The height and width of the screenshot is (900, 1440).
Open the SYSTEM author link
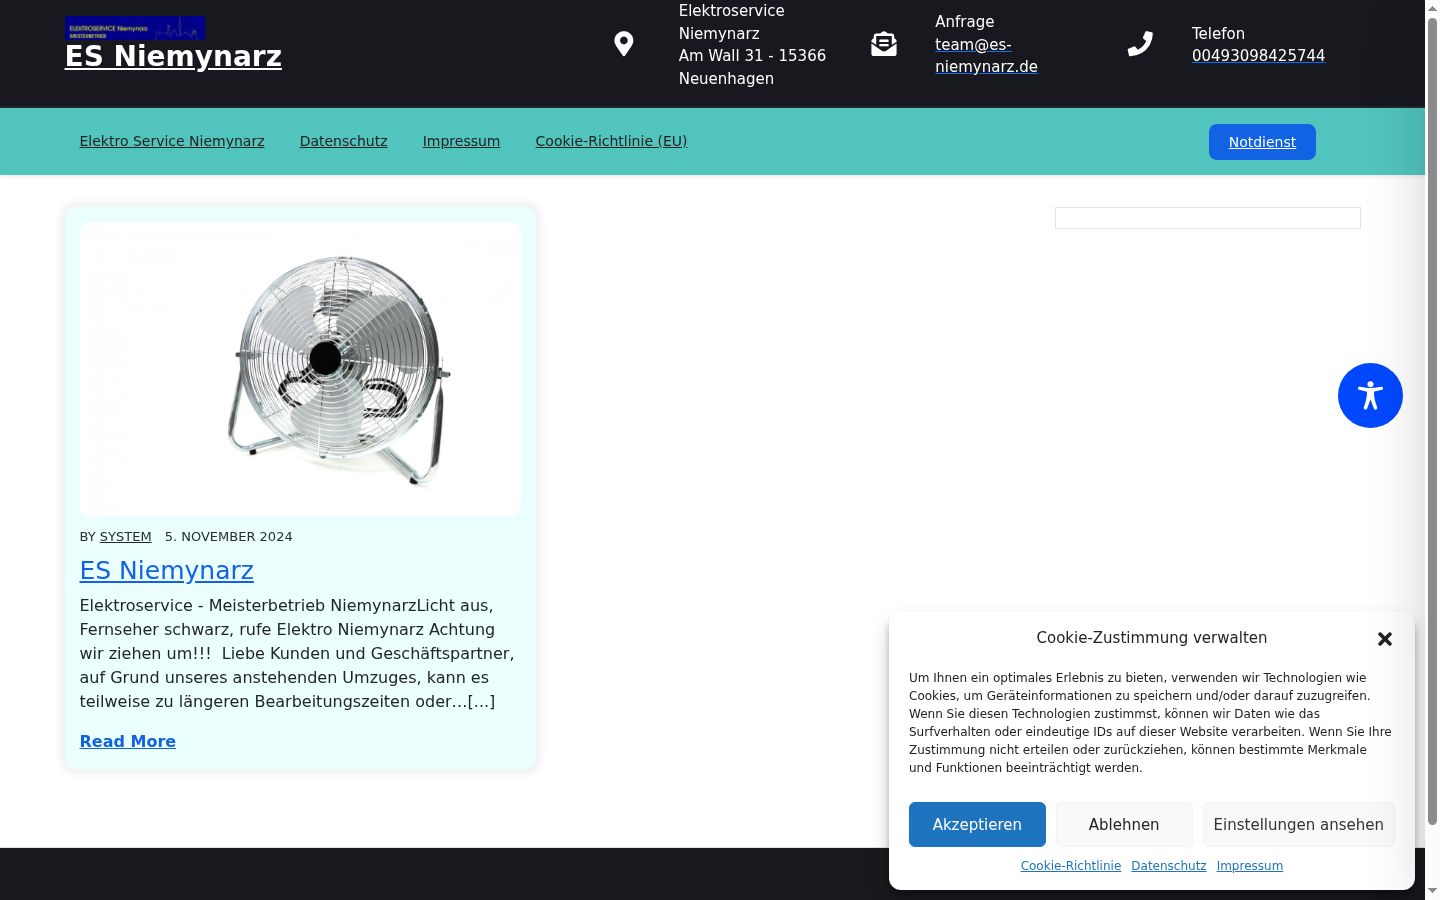coord(126,537)
